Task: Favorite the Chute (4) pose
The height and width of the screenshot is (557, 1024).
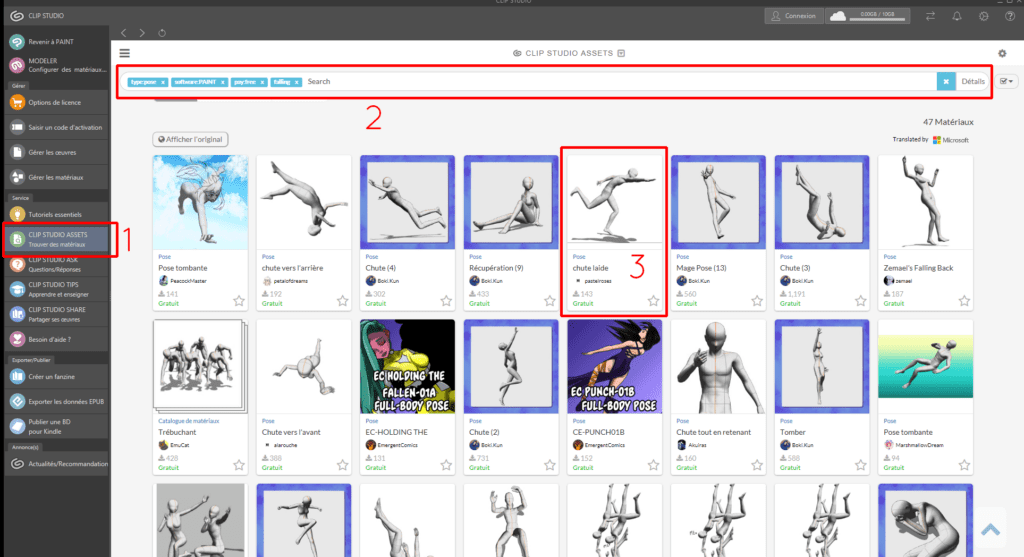Action: 446,301
